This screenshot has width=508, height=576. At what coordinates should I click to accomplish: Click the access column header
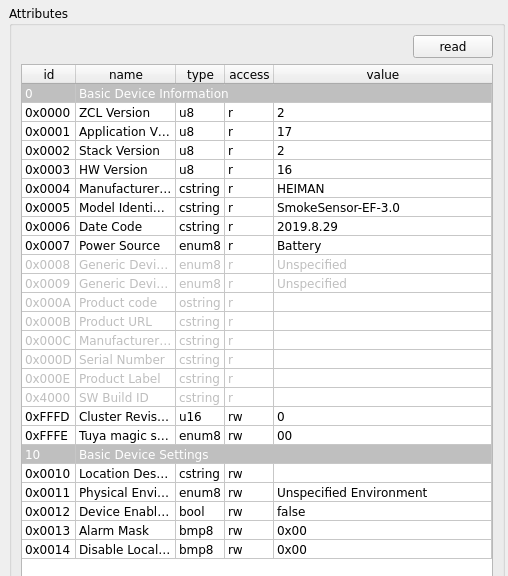pos(249,75)
